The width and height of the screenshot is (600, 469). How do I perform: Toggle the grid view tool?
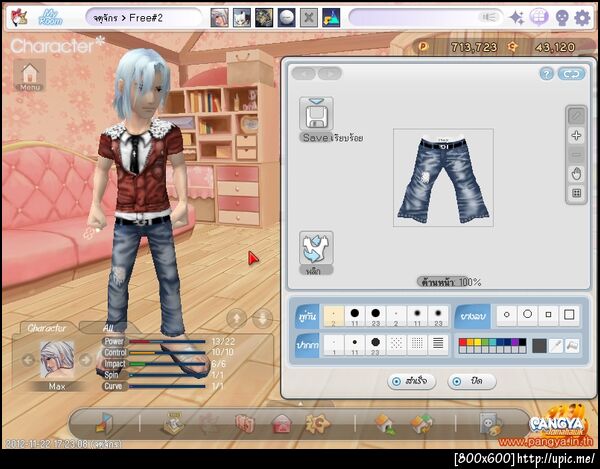coord(576,193)
